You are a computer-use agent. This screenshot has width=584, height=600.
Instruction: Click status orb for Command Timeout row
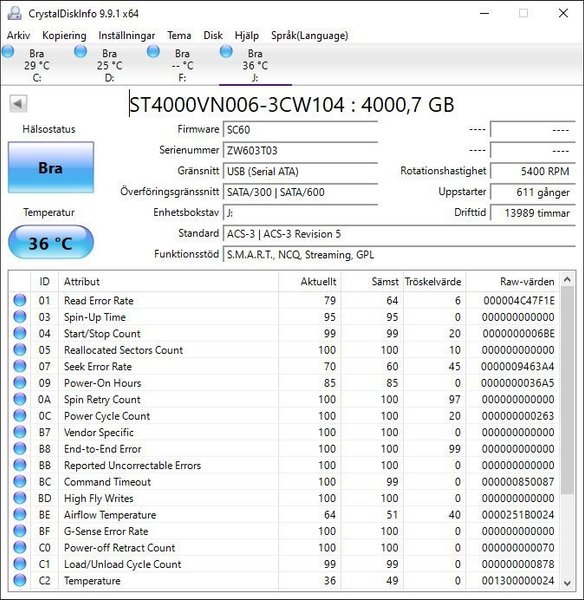pos(20,481)
